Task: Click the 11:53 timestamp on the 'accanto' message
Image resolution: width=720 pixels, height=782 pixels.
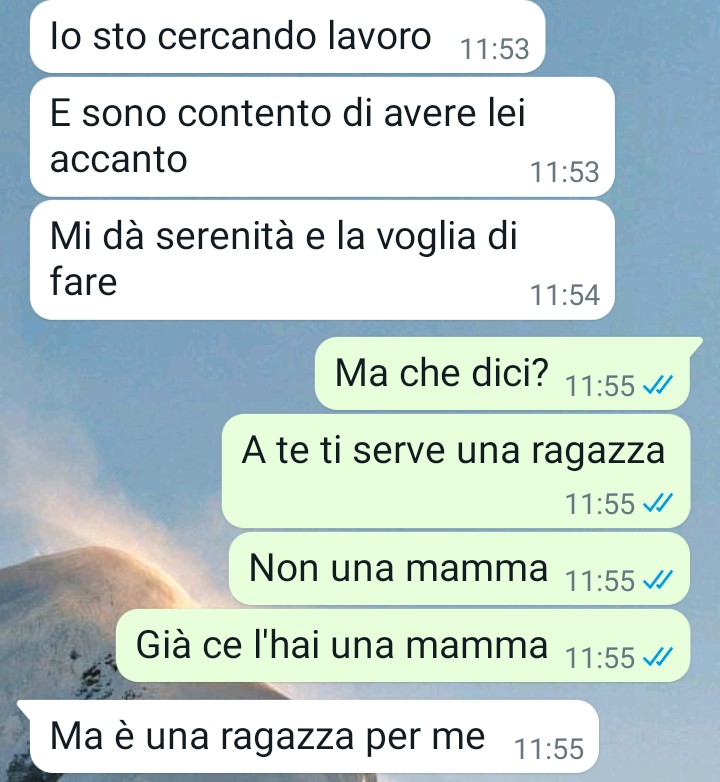Action: 564,172
